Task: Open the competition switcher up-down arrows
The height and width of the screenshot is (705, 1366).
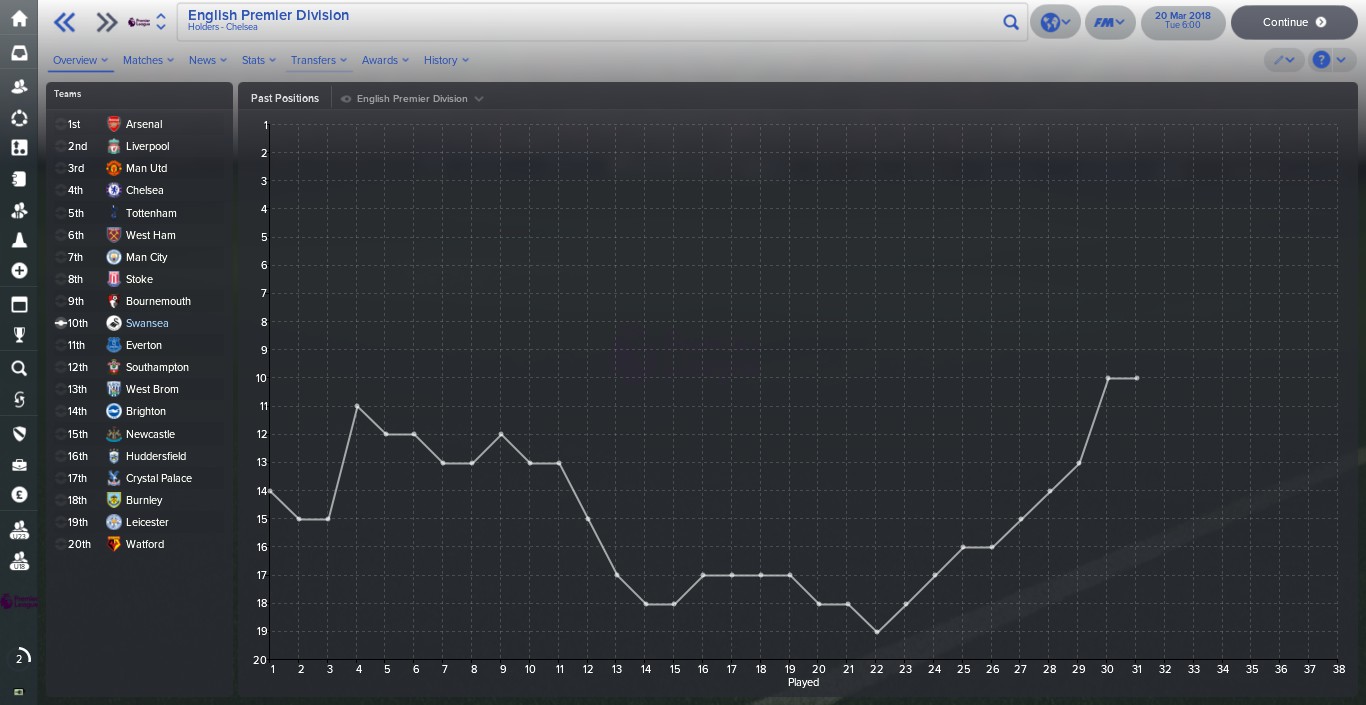Action: point(161,22)
